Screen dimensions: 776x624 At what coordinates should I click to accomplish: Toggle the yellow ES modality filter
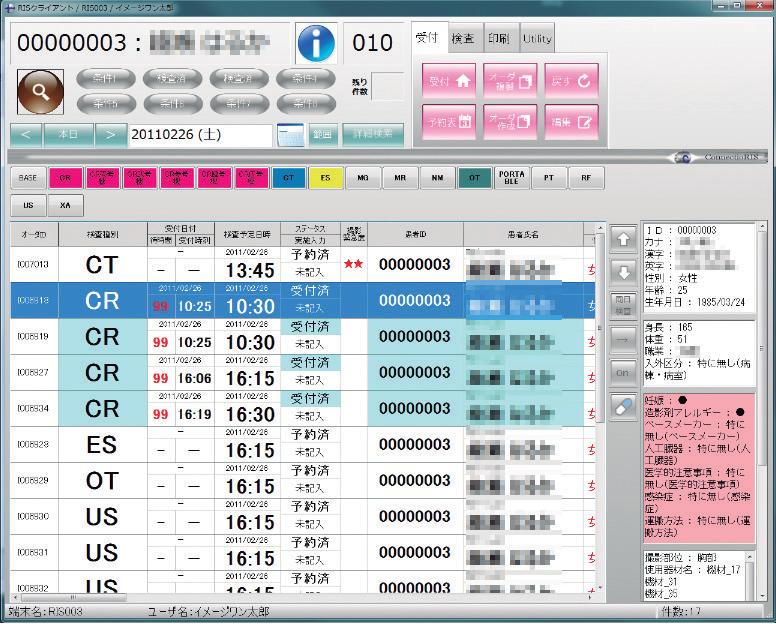[325, 178]
